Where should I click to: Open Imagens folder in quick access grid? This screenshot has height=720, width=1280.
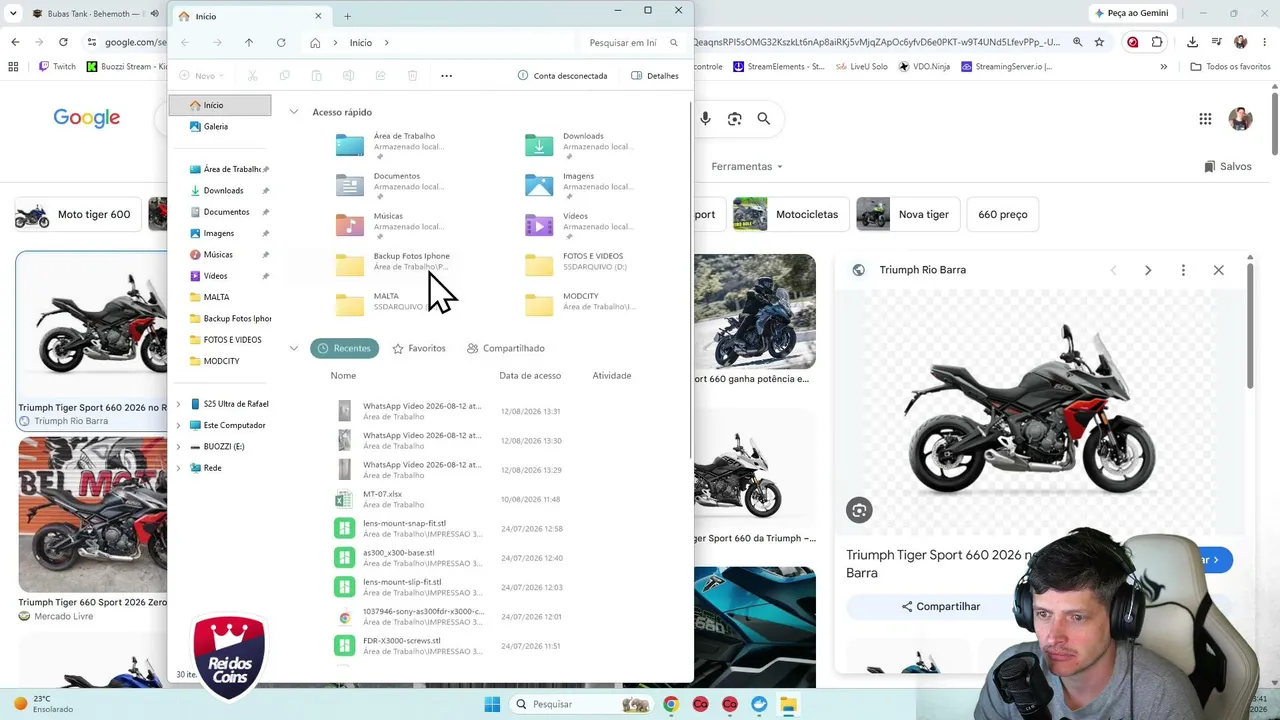click(582, 186)
